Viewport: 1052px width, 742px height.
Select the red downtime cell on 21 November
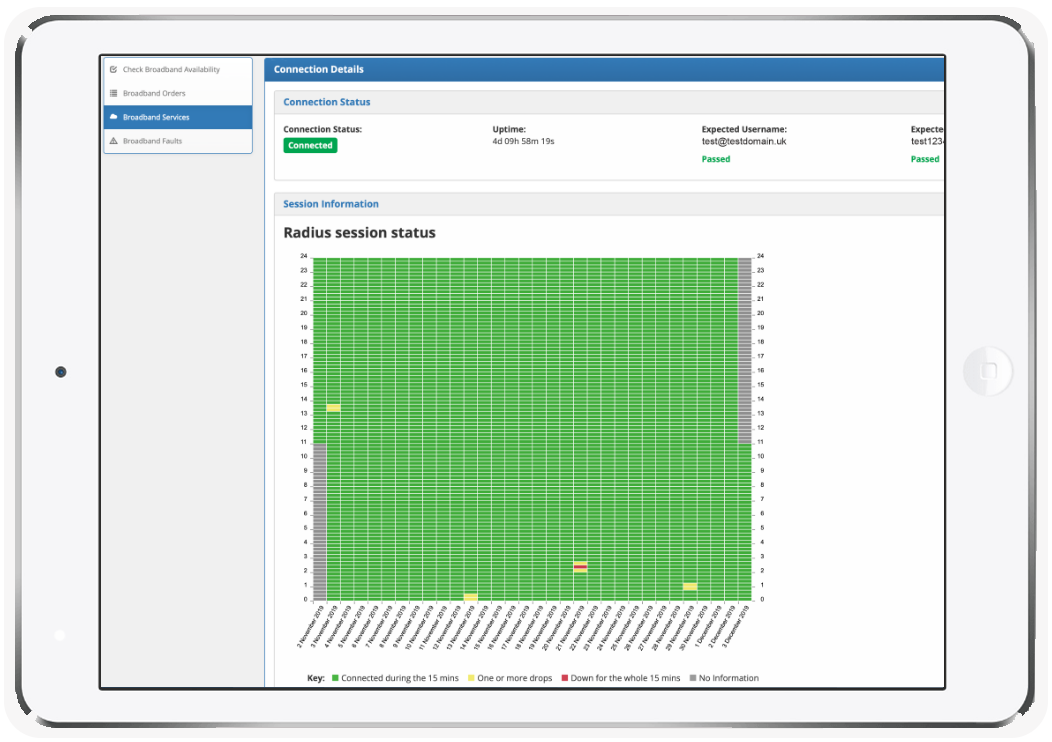pyautogui.click(x=580, y=567)
